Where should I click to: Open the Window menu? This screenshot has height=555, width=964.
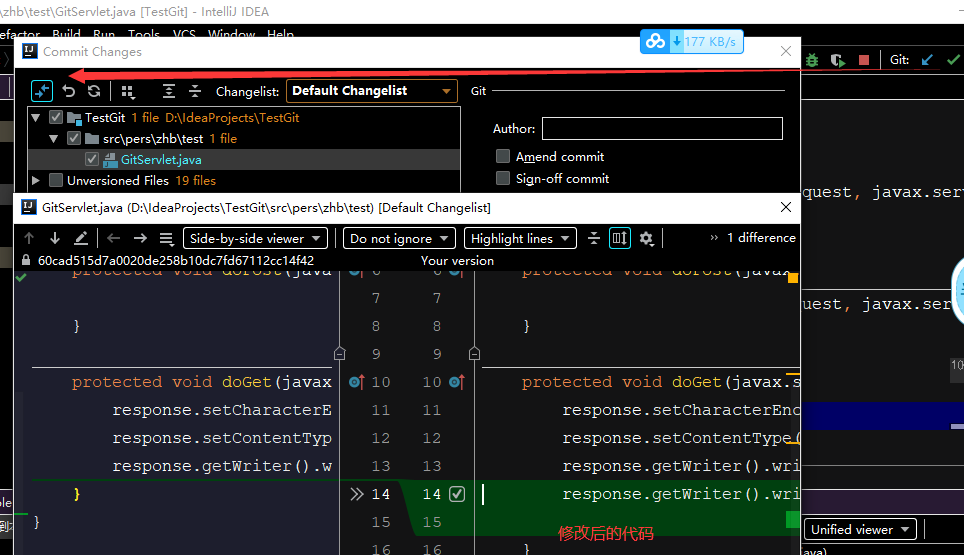click(x=231, y=34)
